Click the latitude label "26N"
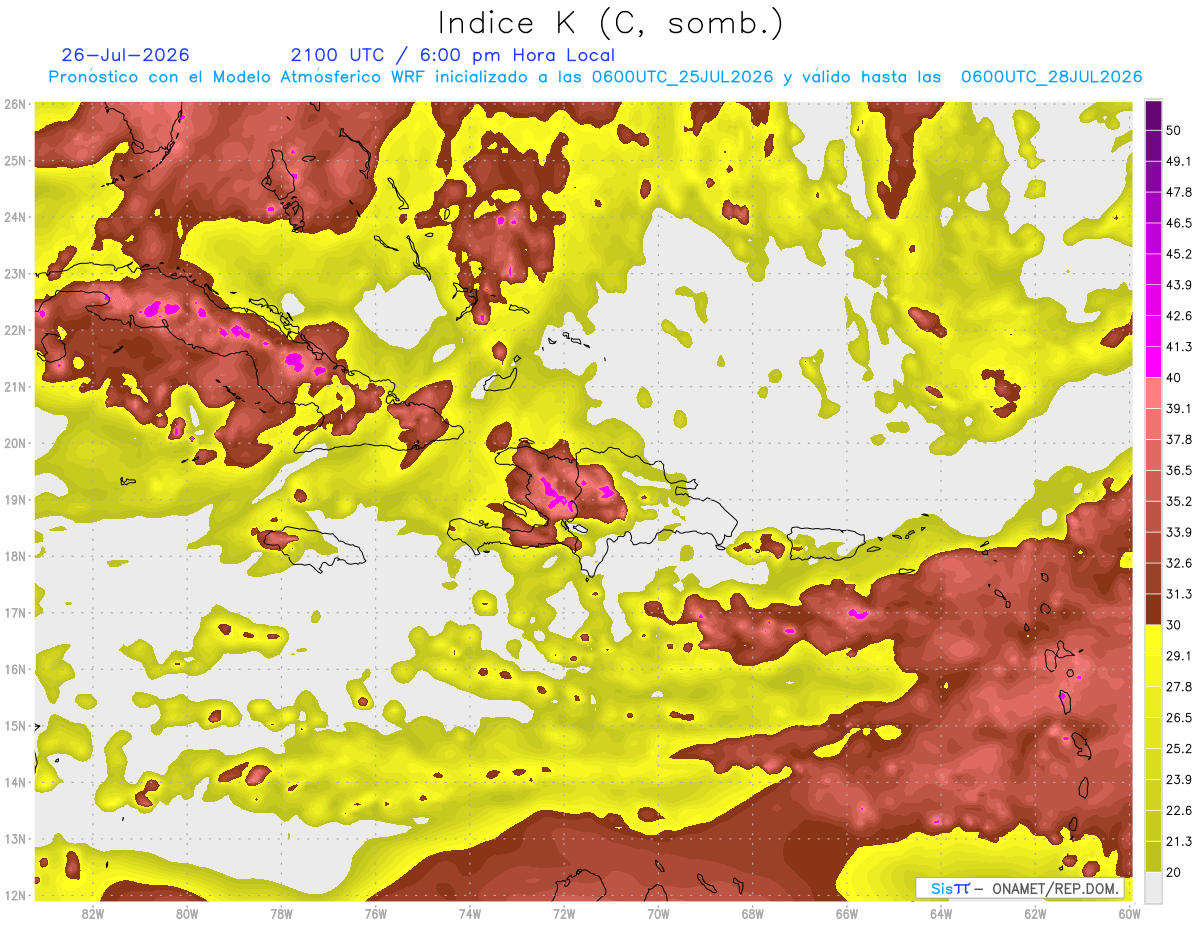Screen dimensions: 1200x927 point(15,104)
